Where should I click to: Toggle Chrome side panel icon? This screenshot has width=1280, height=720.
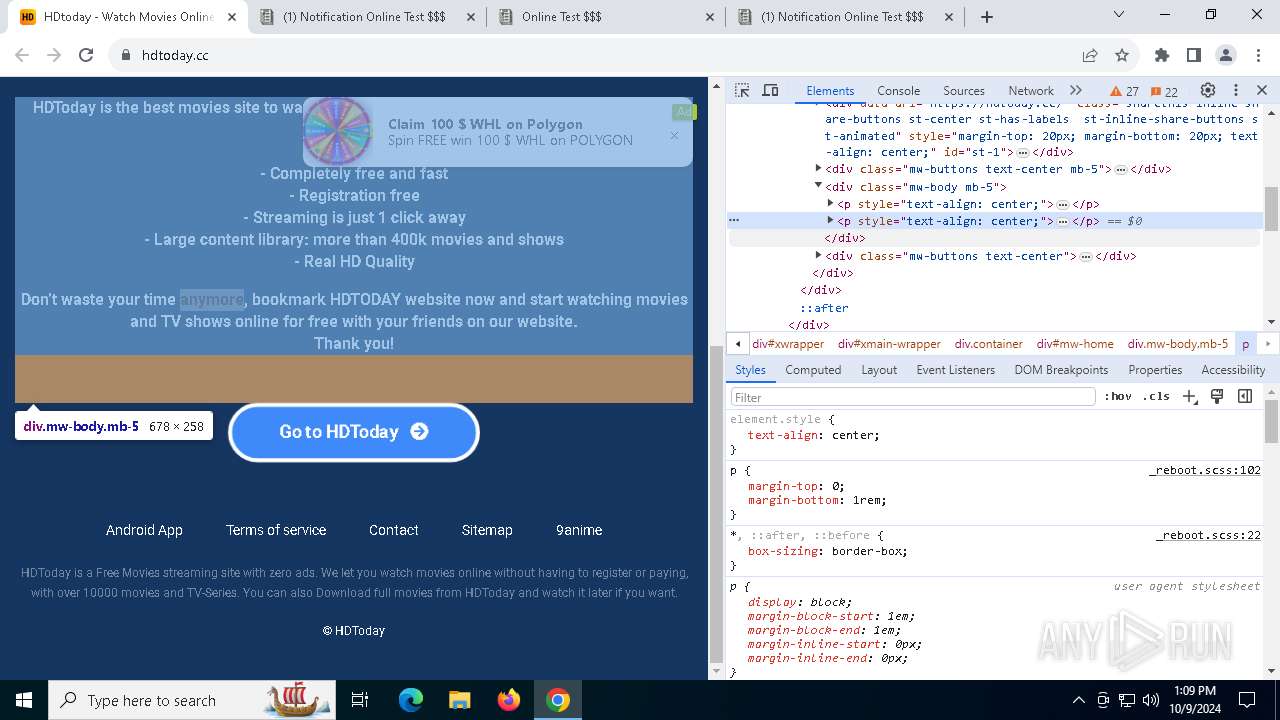pos(1193,55)
